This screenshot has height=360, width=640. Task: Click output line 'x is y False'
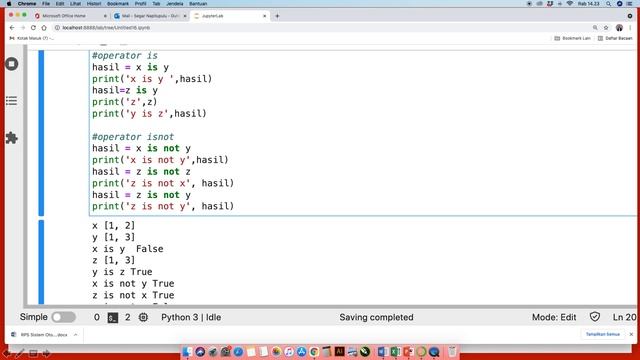[x=128, y=249]
